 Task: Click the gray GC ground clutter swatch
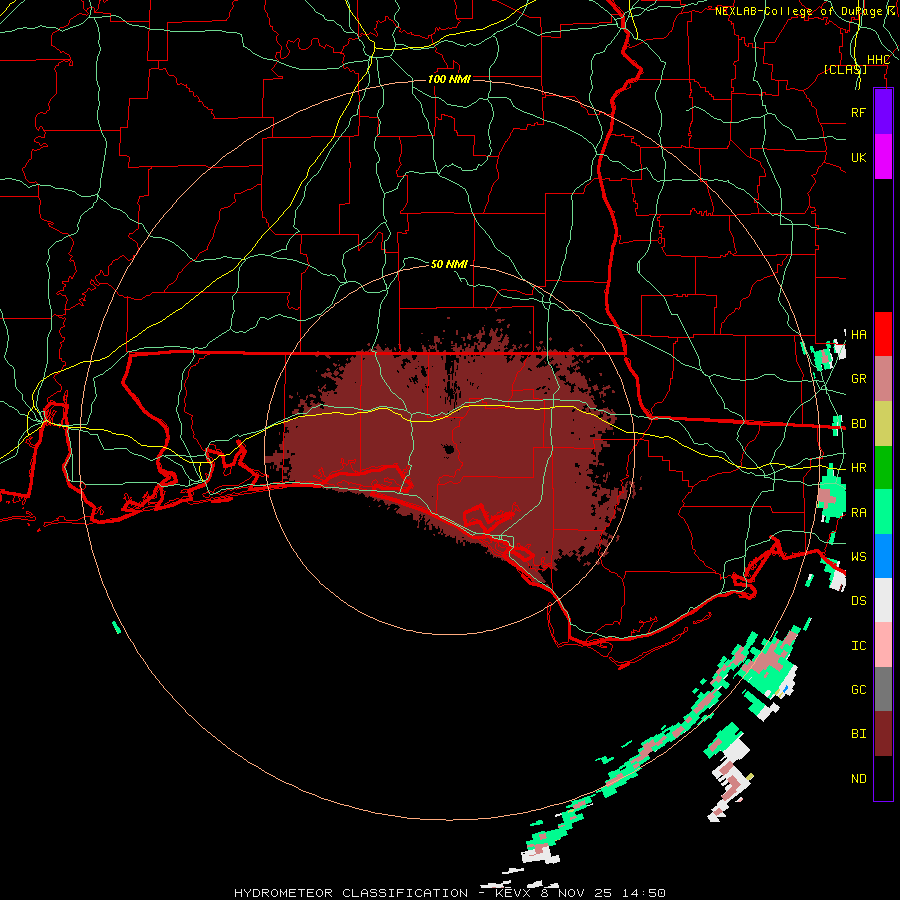tap(883, 689)
